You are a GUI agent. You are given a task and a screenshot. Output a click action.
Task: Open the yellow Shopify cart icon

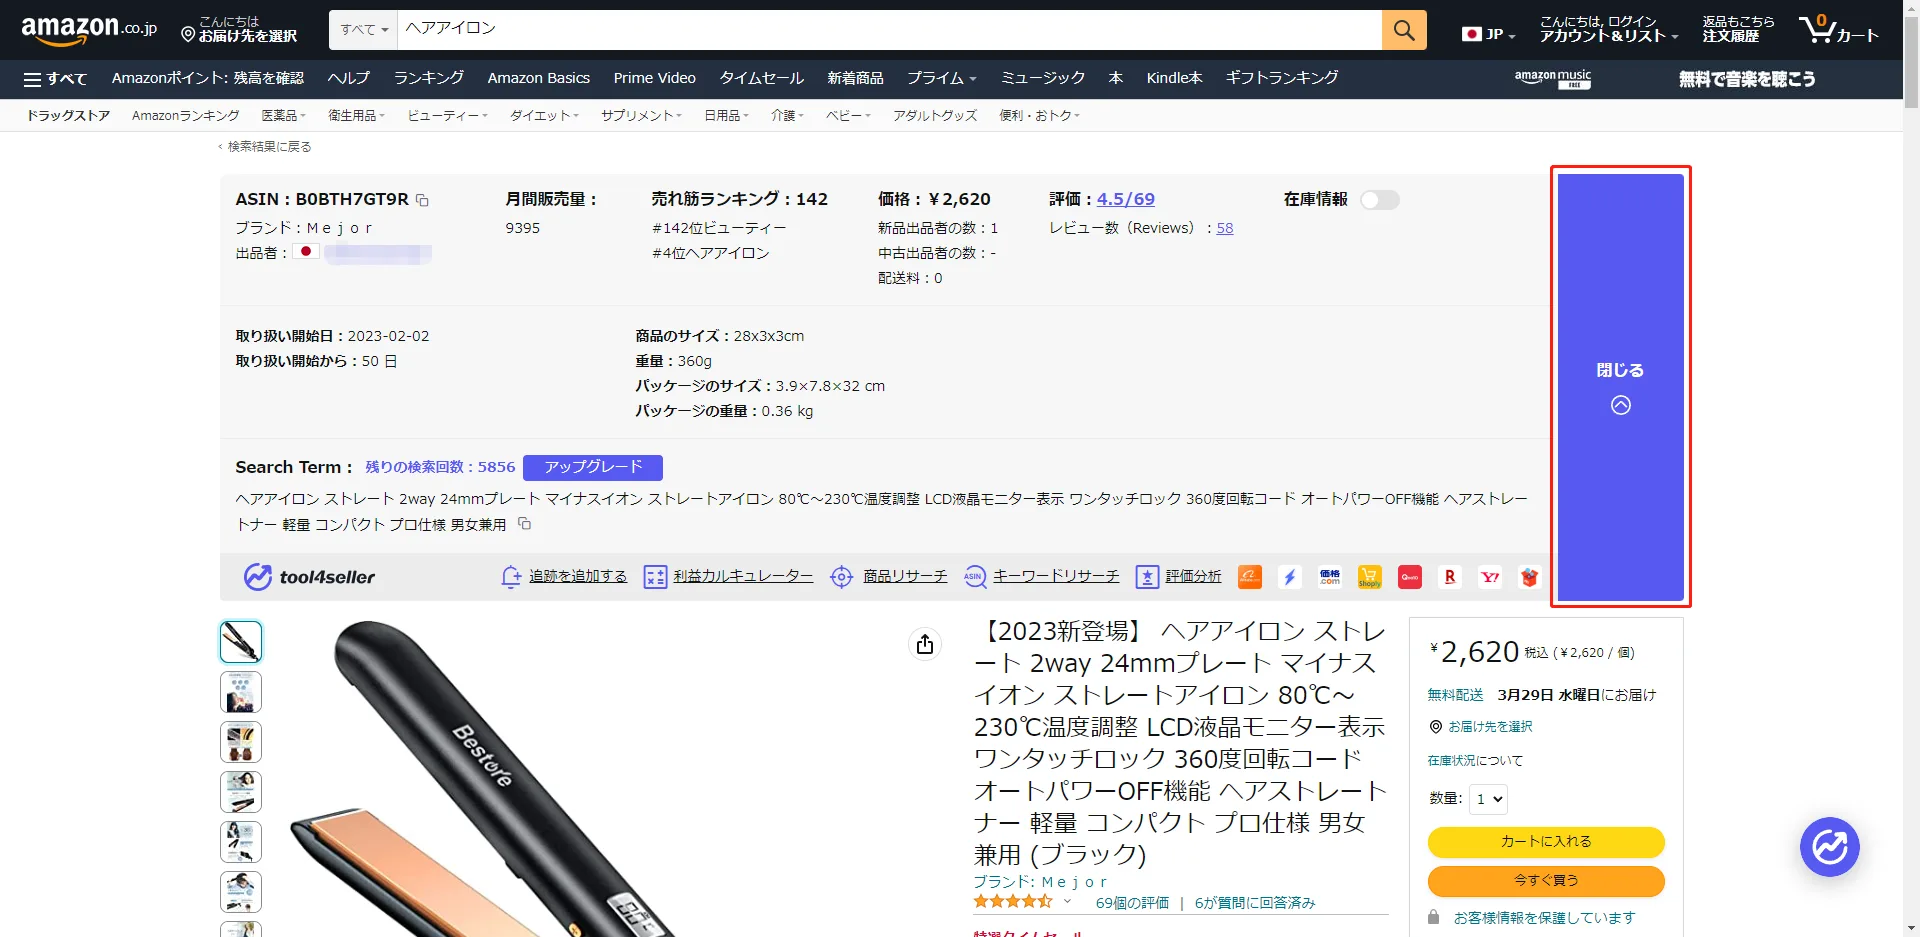click(x=1370, y=577)
